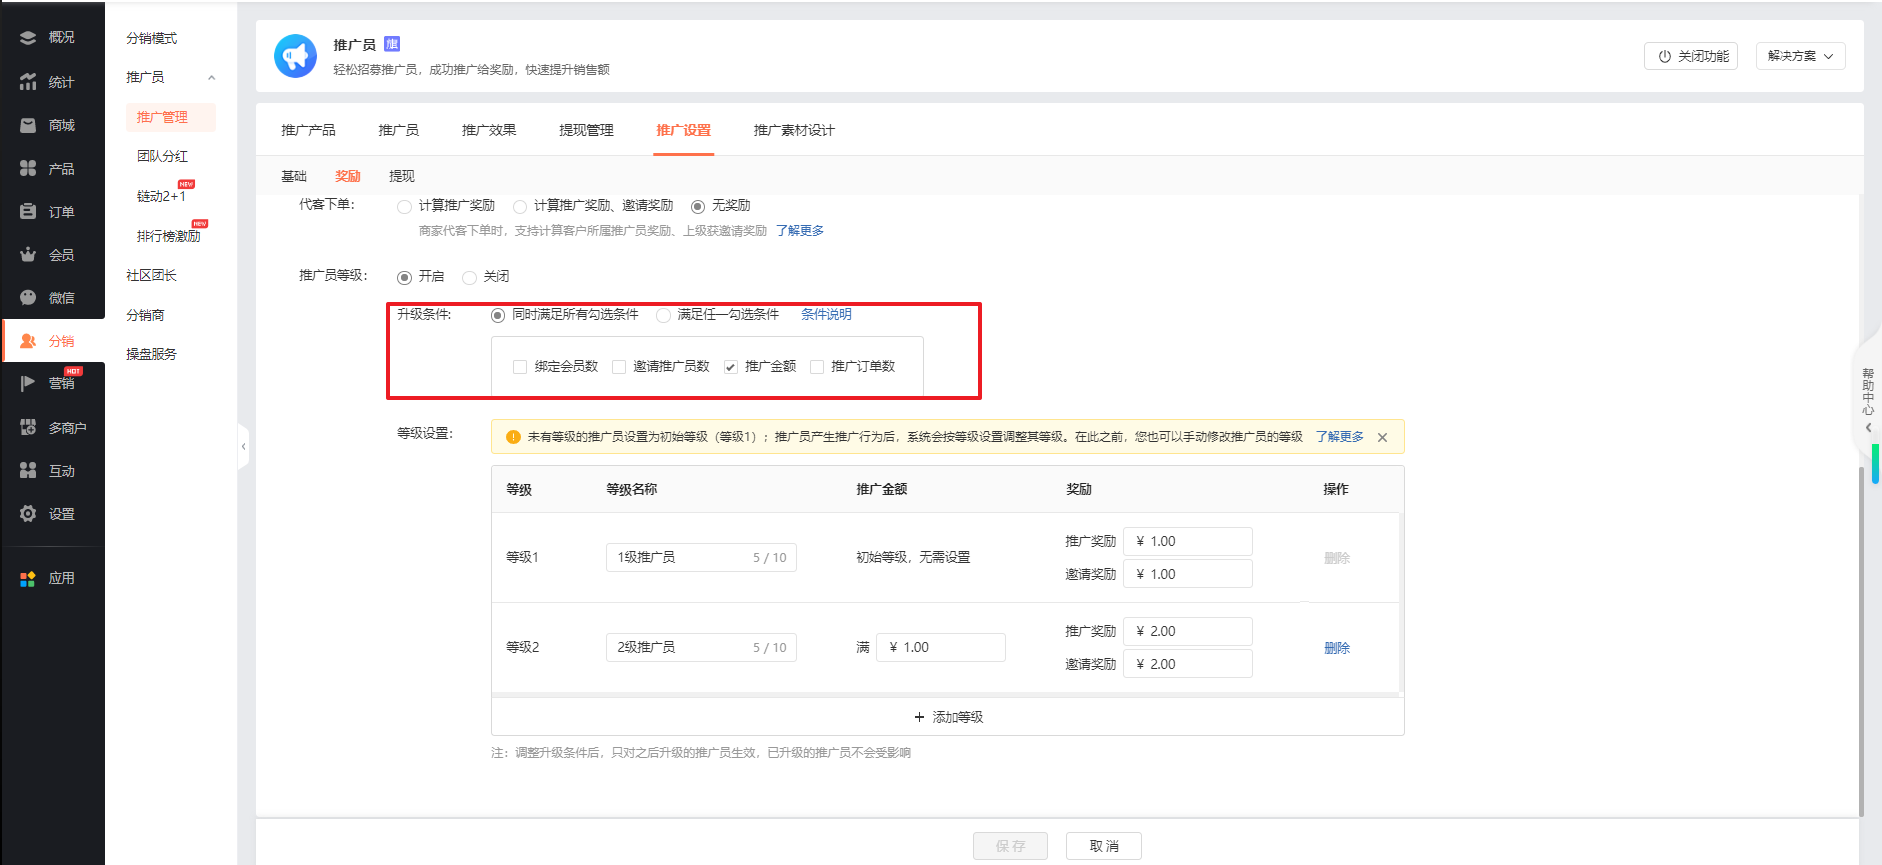Click the blue badge next to 推广员 title
Viewport: 1882px width, 865px height.
(x=392, y=44)
